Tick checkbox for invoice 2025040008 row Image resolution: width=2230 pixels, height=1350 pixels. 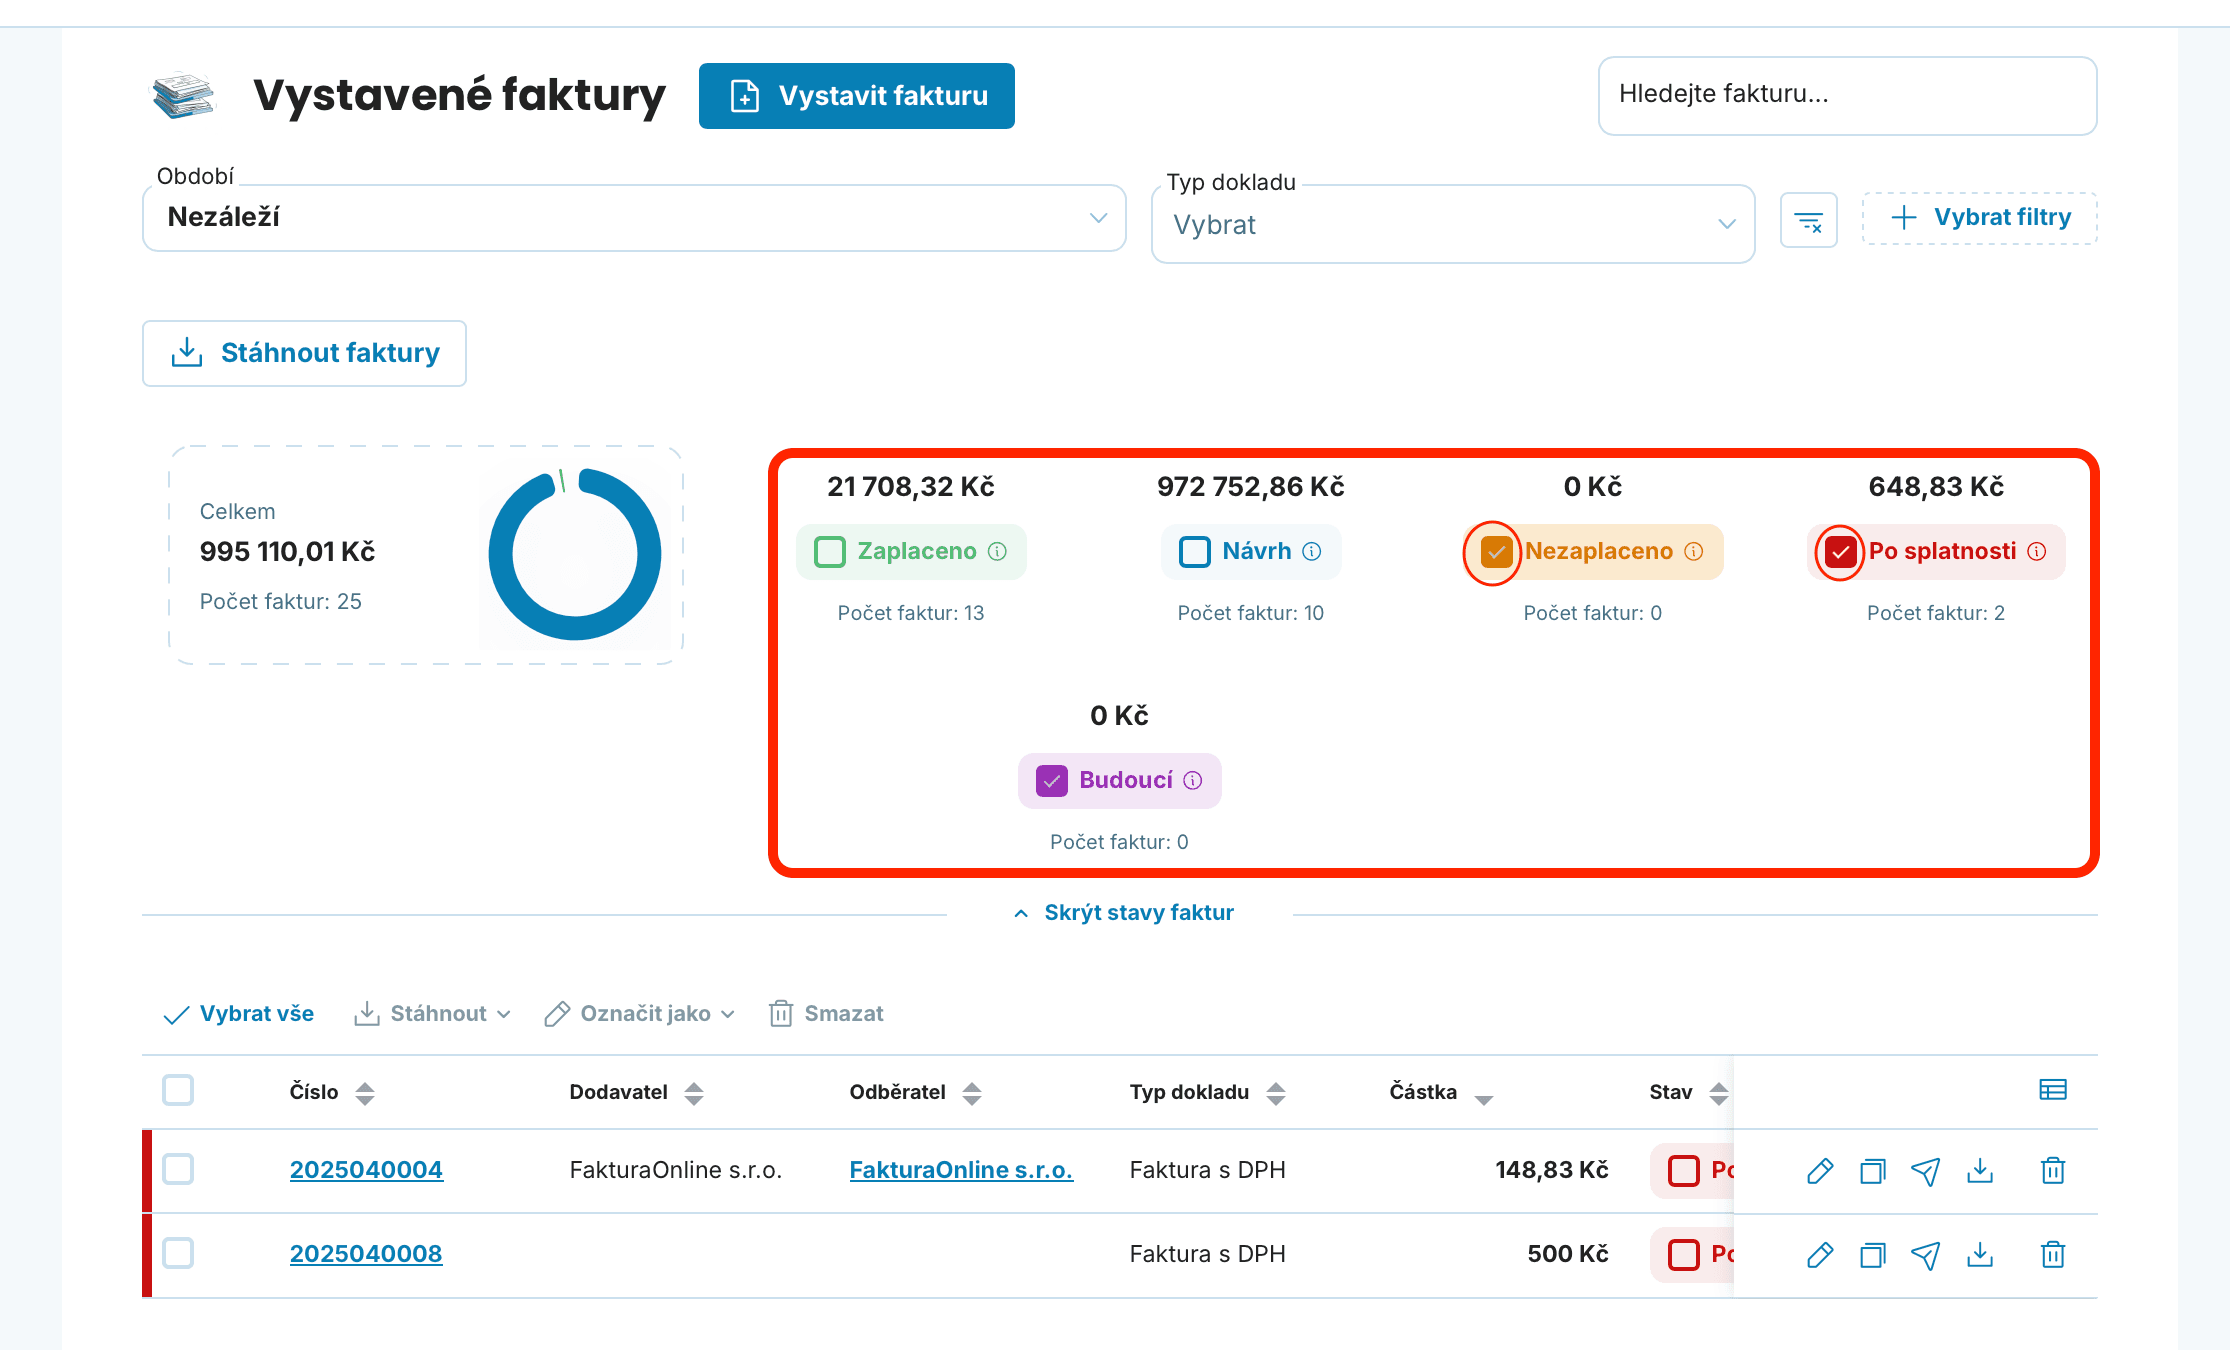pyautogui.click(x=178, y=1253)
